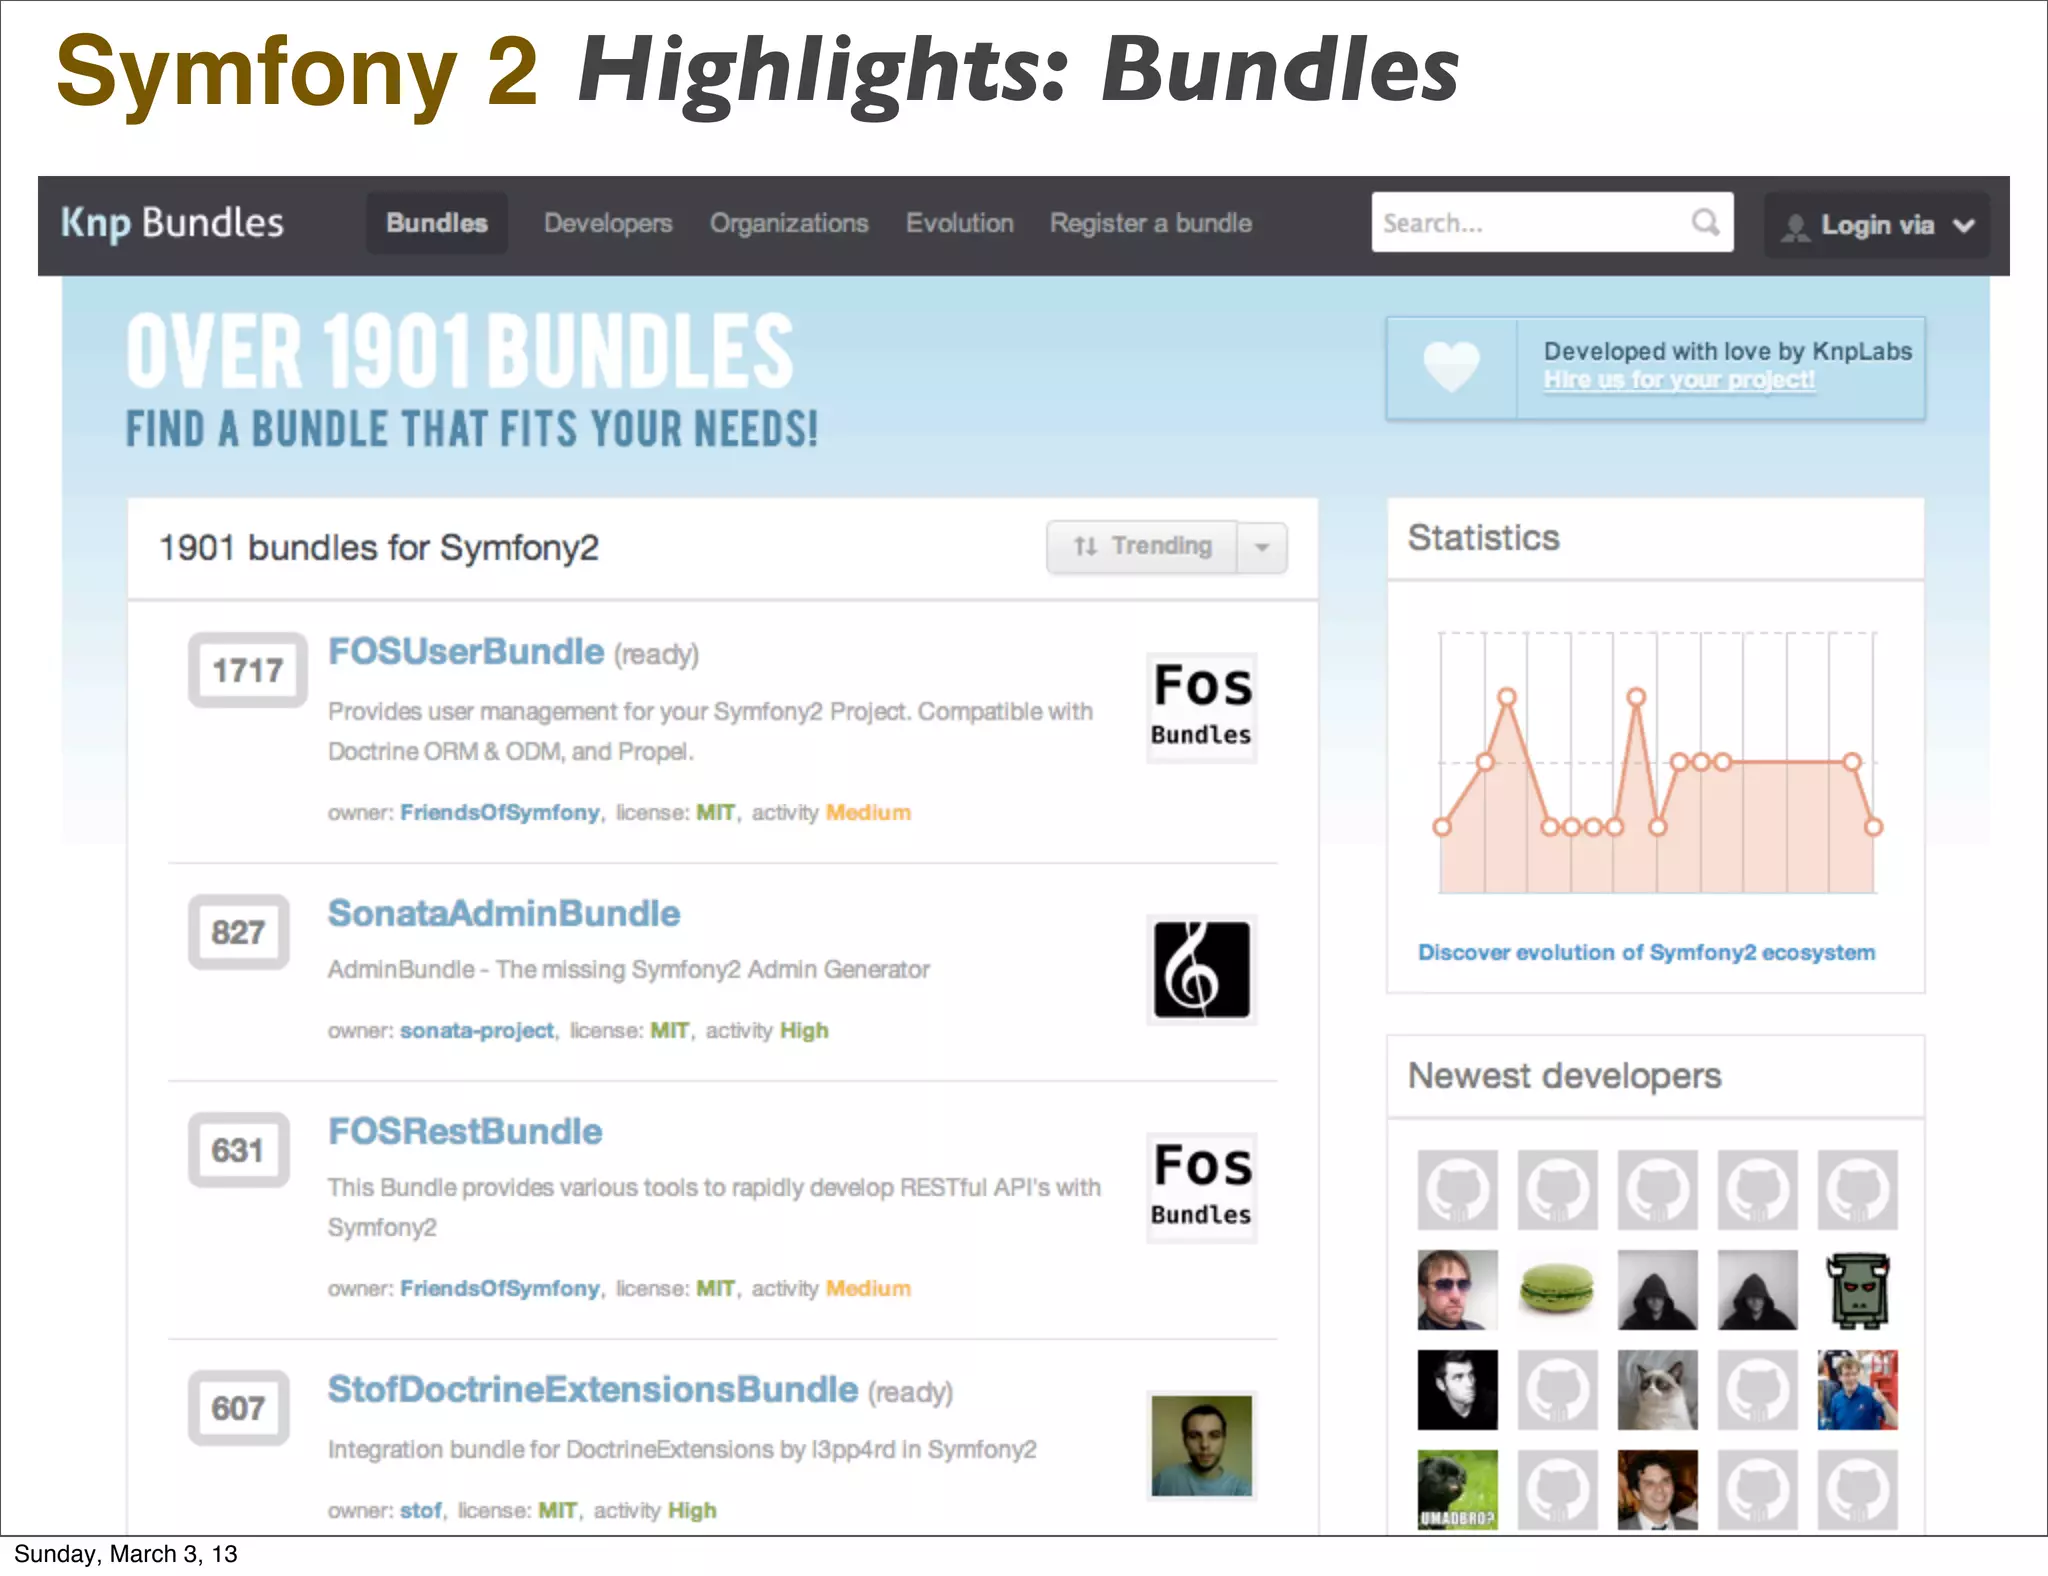2048x1576 pixels.
Task: Open the FOSRestBundle title link
Action: click(465, 1131)
